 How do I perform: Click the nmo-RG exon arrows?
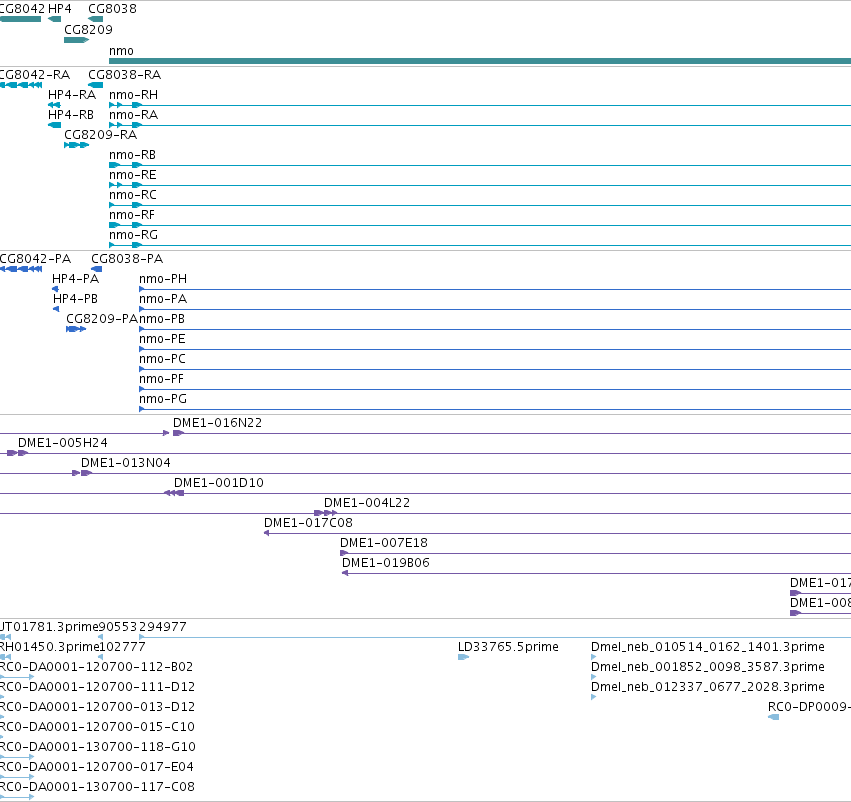click(125, 245)
